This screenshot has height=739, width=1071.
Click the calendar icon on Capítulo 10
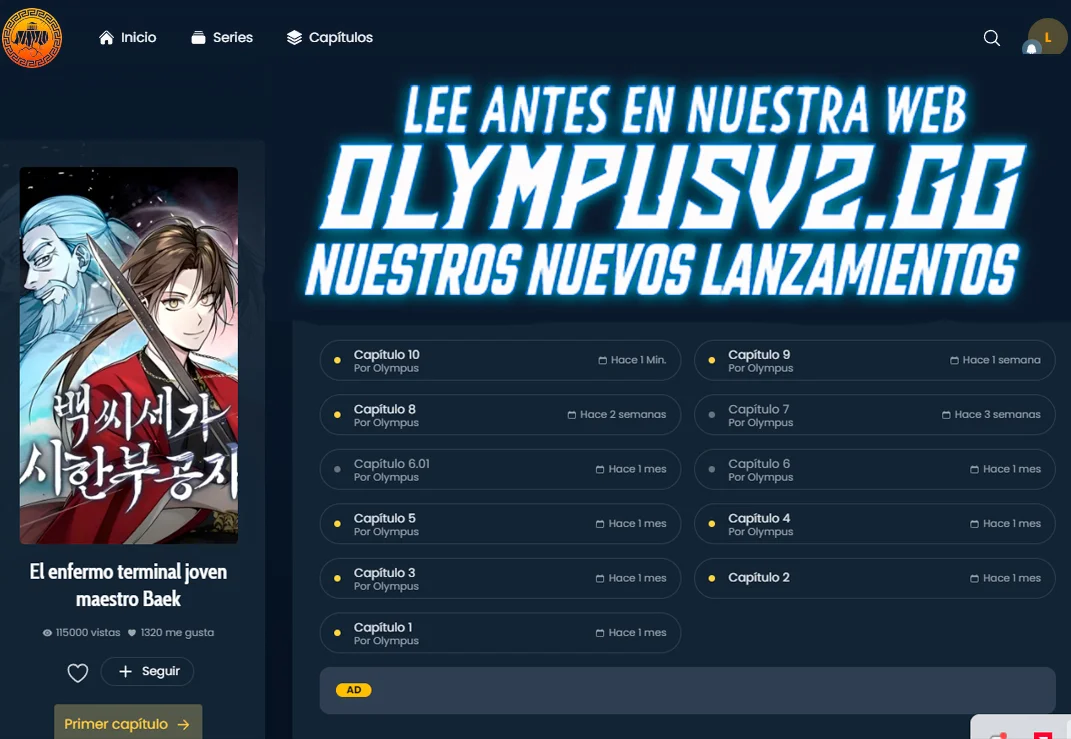602,361
